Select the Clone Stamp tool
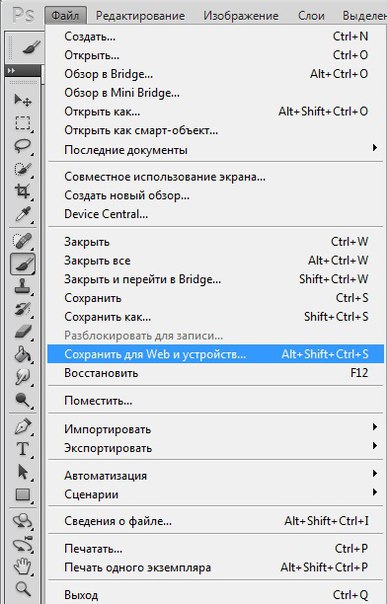This screenshot has width=387, height=604. [23, 286]
